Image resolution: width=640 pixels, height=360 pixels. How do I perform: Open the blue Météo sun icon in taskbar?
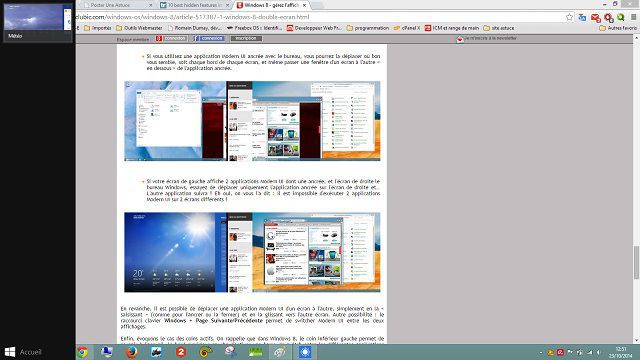pyautogui.click(x=305, y=352)
